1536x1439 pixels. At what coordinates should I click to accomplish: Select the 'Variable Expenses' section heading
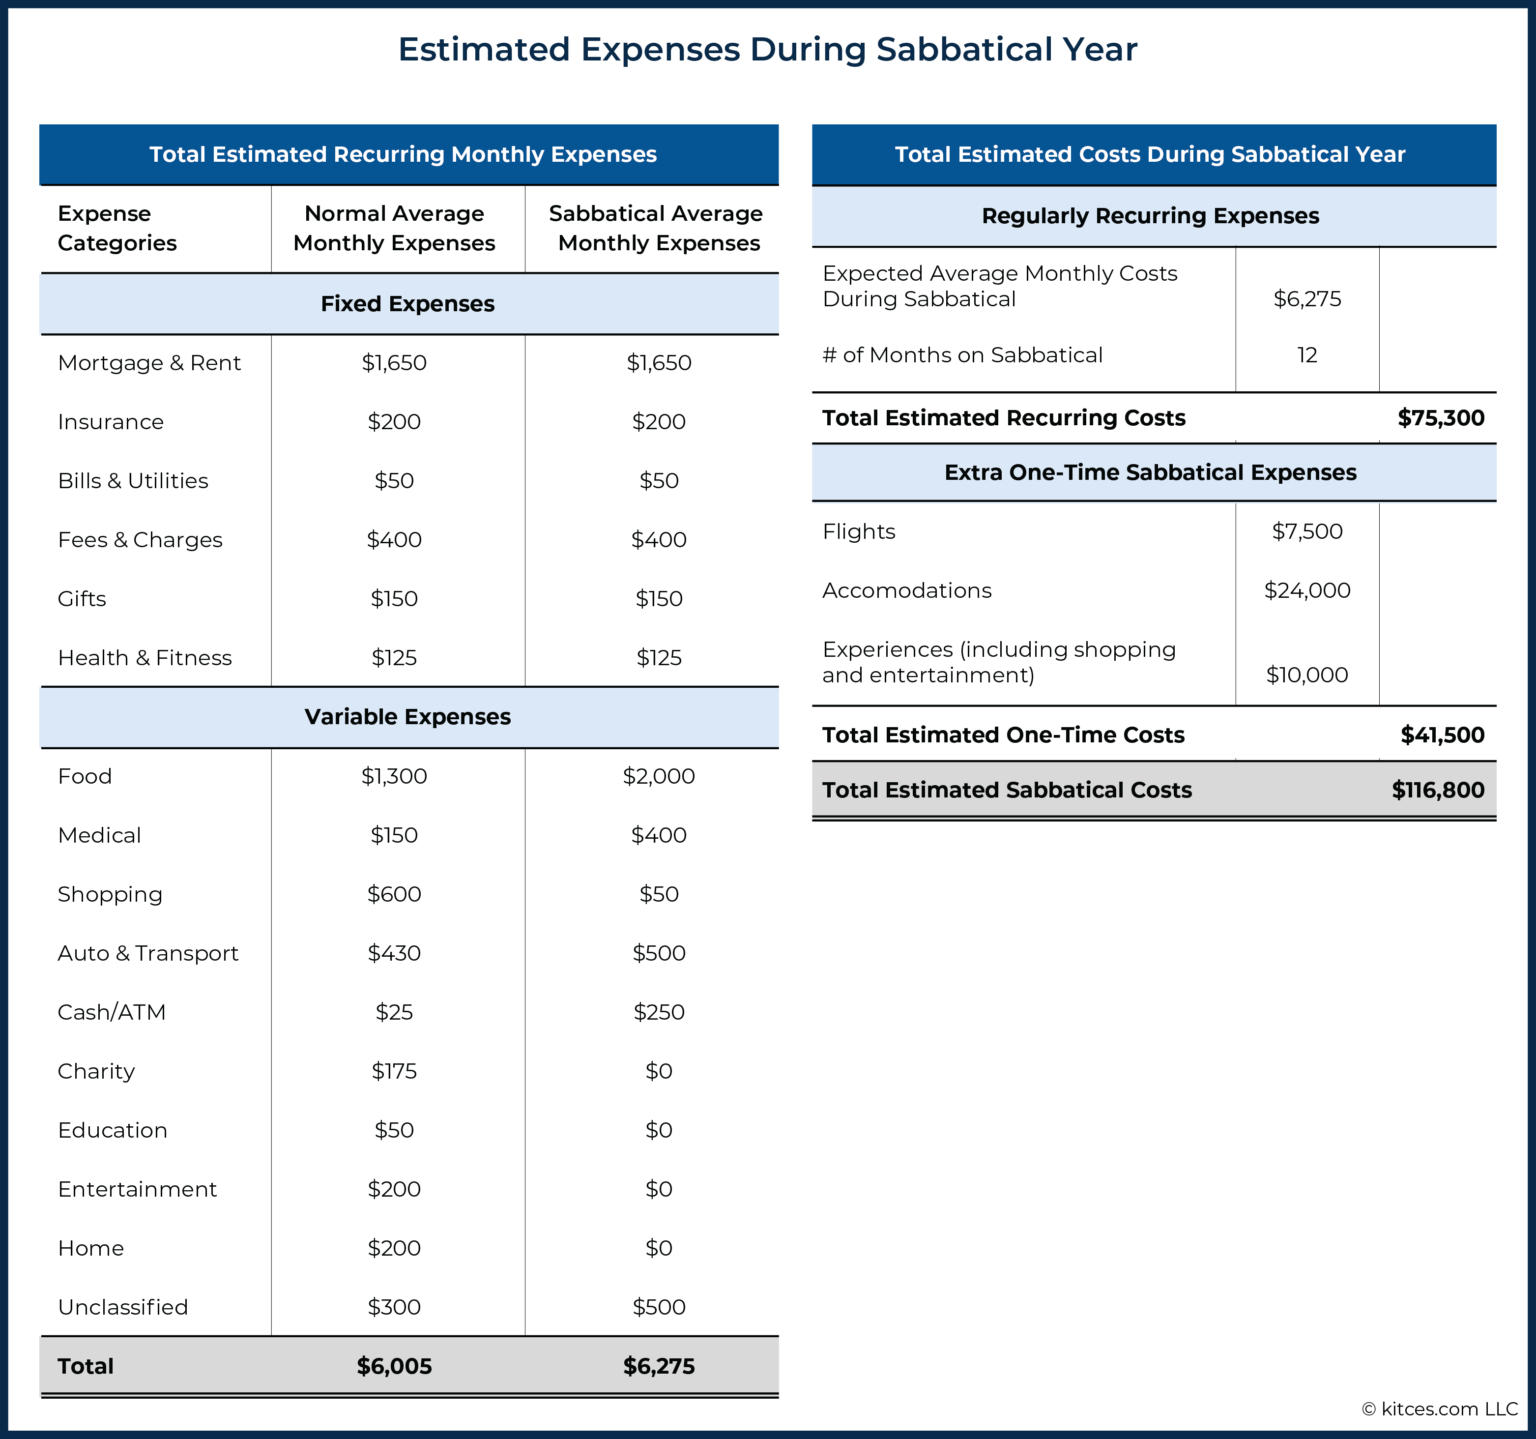point(407,717)
